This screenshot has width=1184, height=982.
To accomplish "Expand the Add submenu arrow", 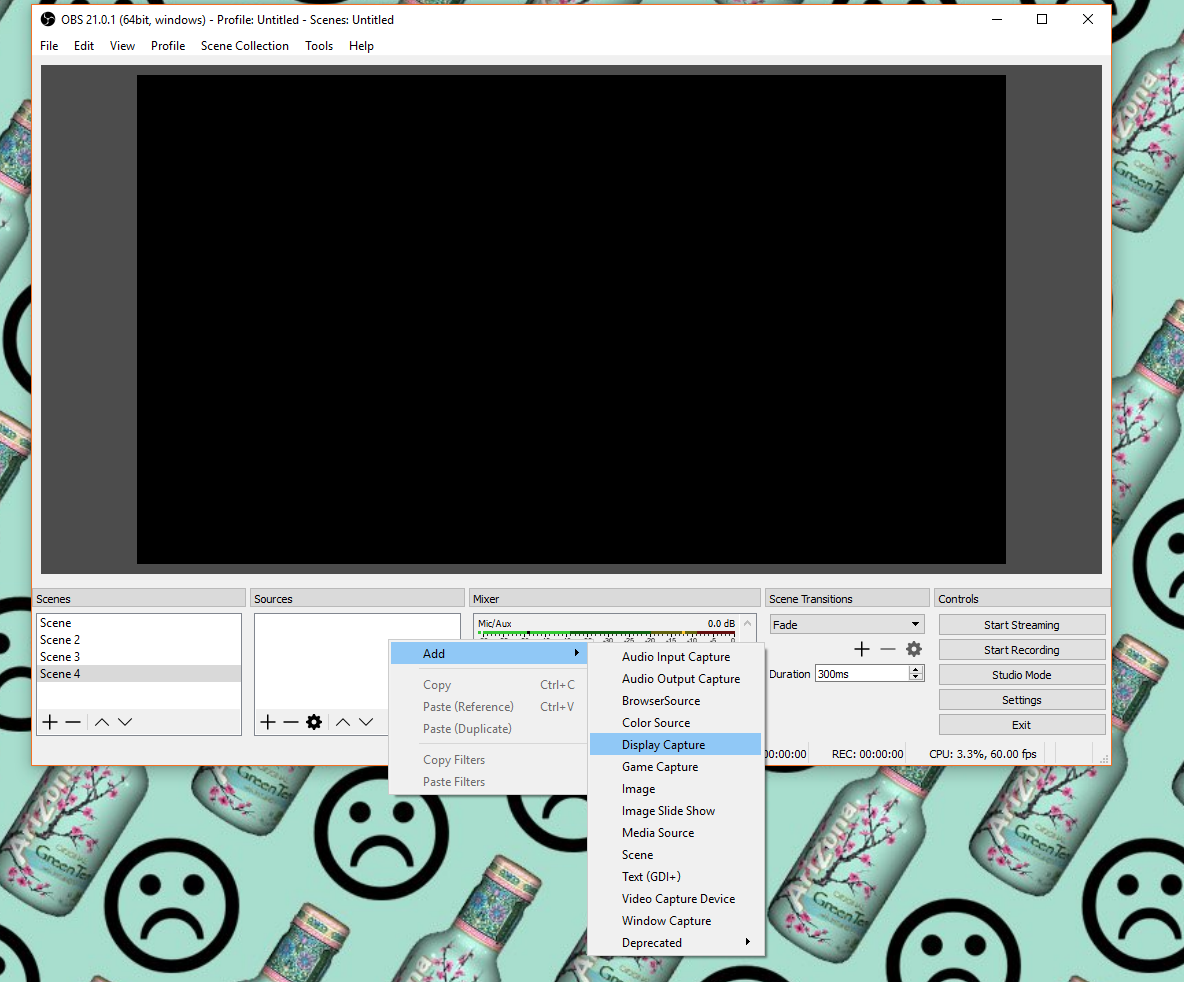I will (577, 653).
